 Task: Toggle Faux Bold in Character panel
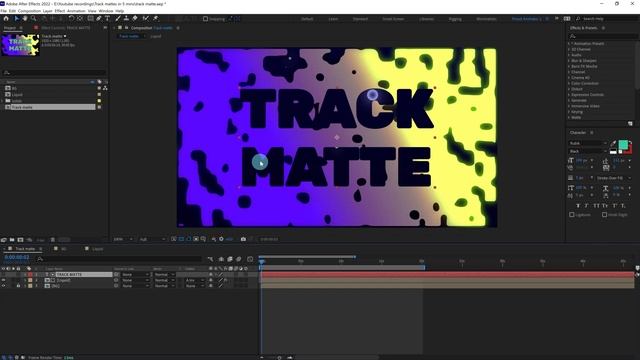(x=578, y=206)
